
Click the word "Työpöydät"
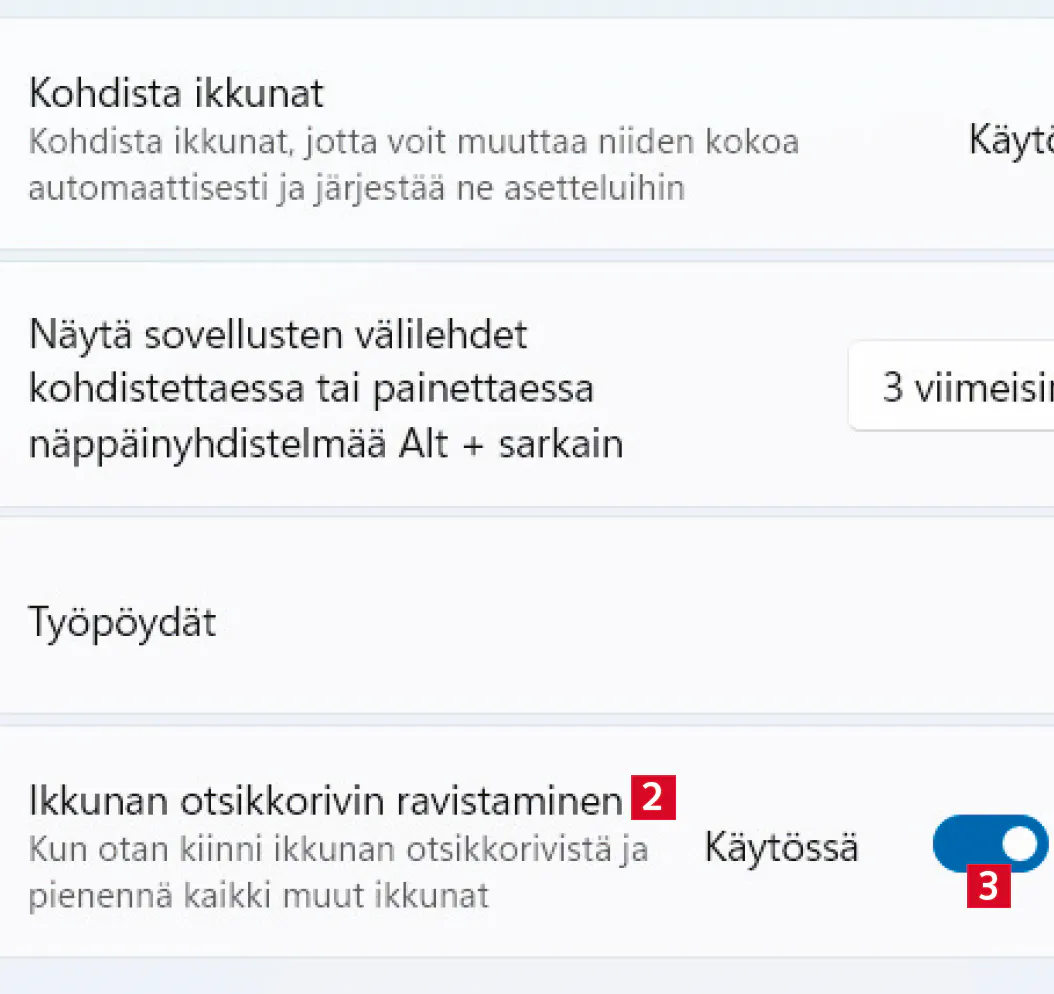(123, 623)
